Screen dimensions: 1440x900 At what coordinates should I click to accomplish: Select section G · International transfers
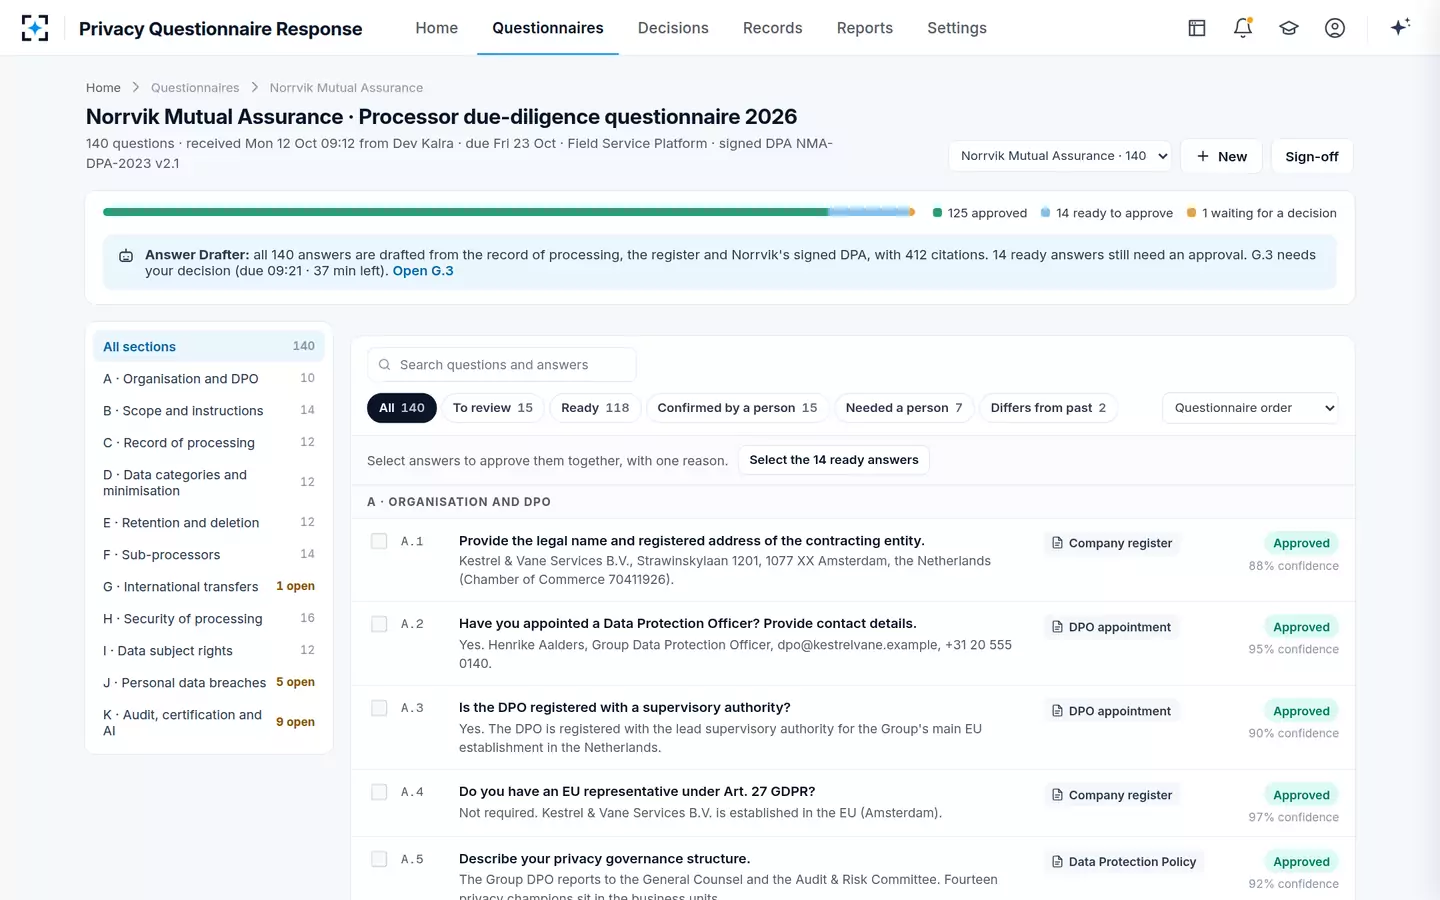click(x=209, y=587)
